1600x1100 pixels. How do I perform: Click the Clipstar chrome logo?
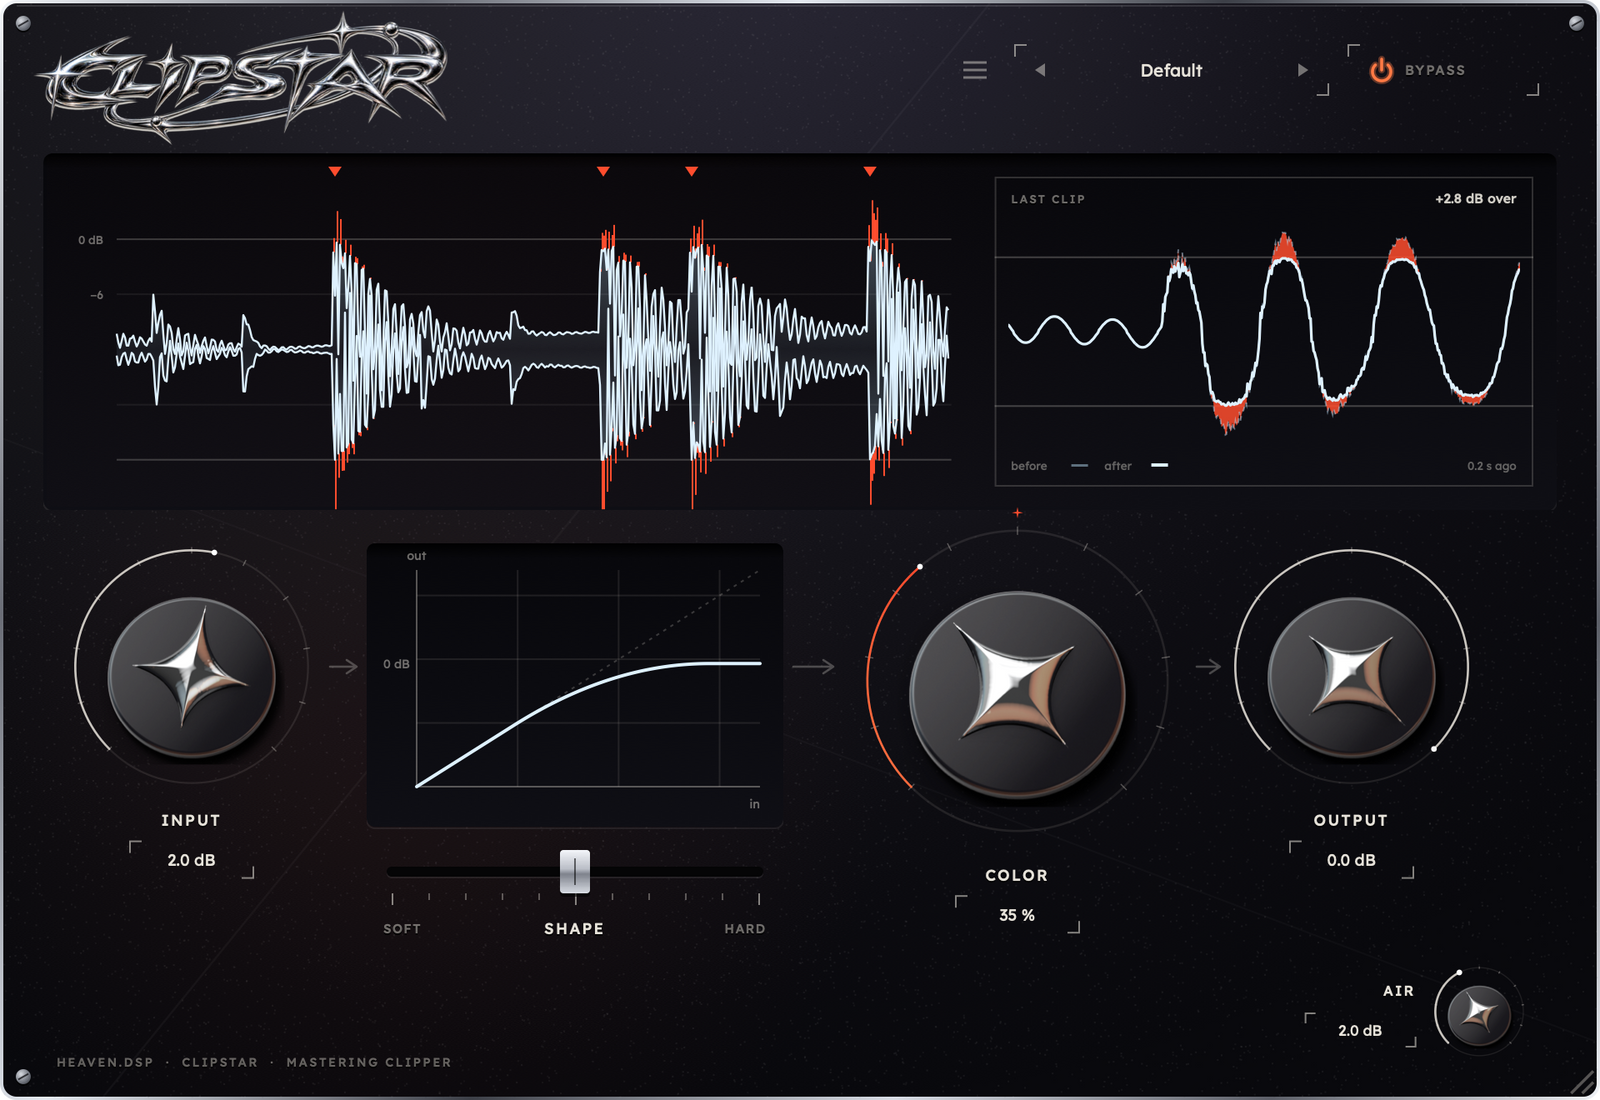coord(243,77)
